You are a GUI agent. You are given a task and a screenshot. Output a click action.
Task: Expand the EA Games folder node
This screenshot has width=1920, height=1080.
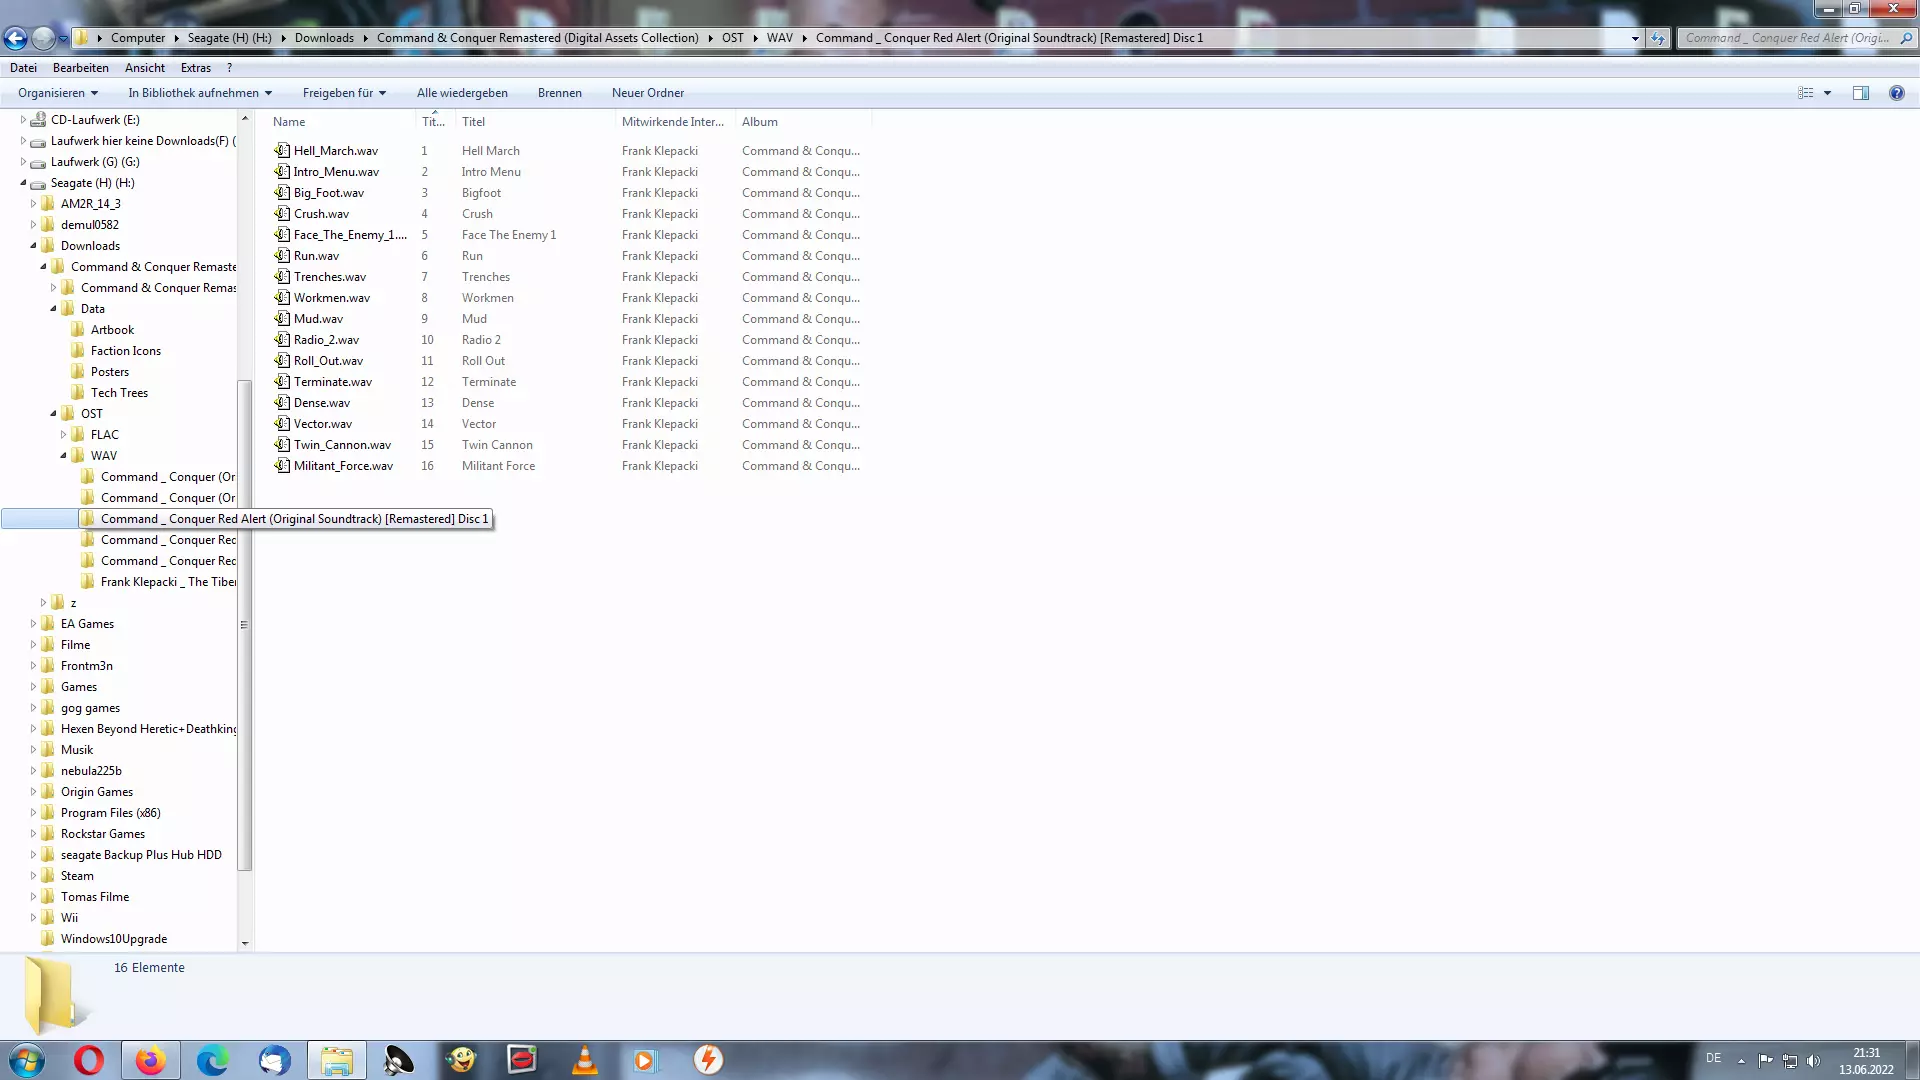point(33,624)
